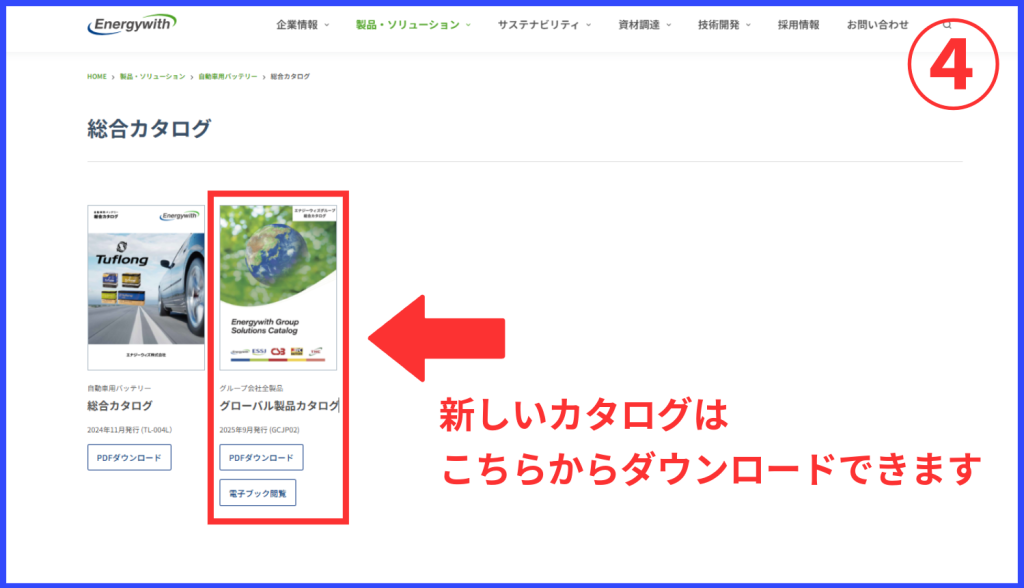Click the グローバル製品カタログ title link
The width and height of the screenshot is (1024, 588).
click(x=279, y=406)
